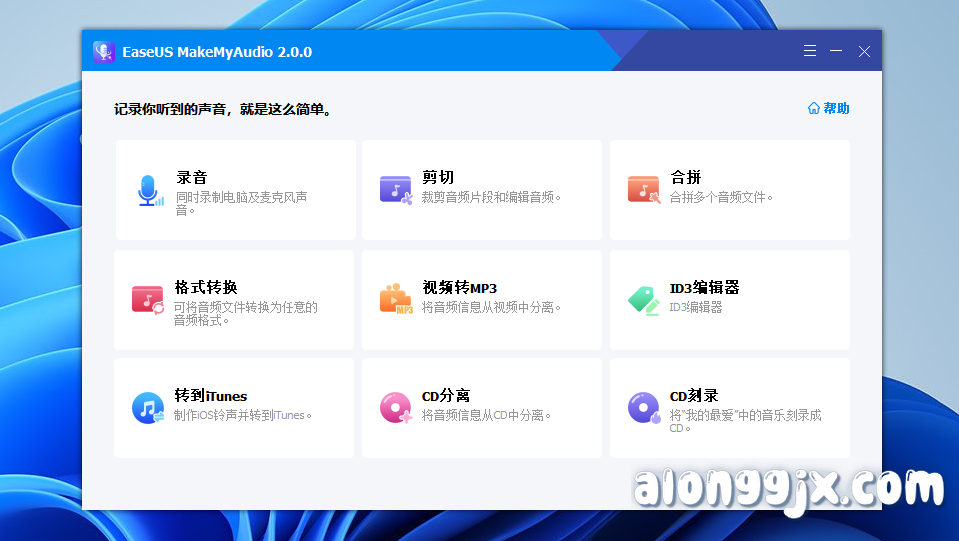The width and height of the screenshot is (959, 541).
Task: Select the bold ID3编辑器 title
Action: click(705, 287)
